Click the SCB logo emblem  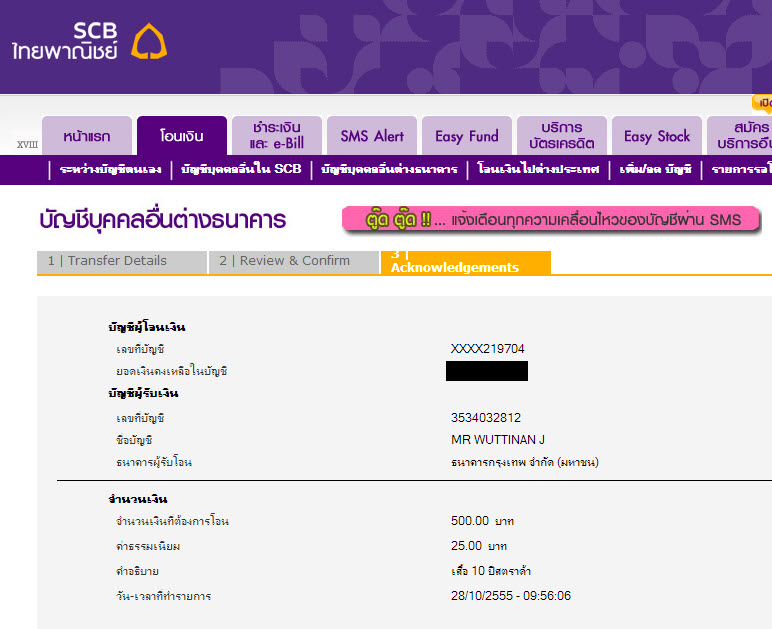coord(149,41)
